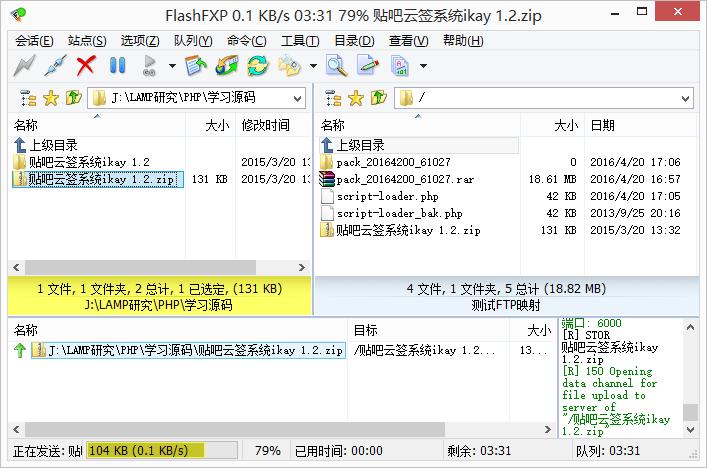
Task: Sort local list by 名称 column
Action: (x=97, y=125)
